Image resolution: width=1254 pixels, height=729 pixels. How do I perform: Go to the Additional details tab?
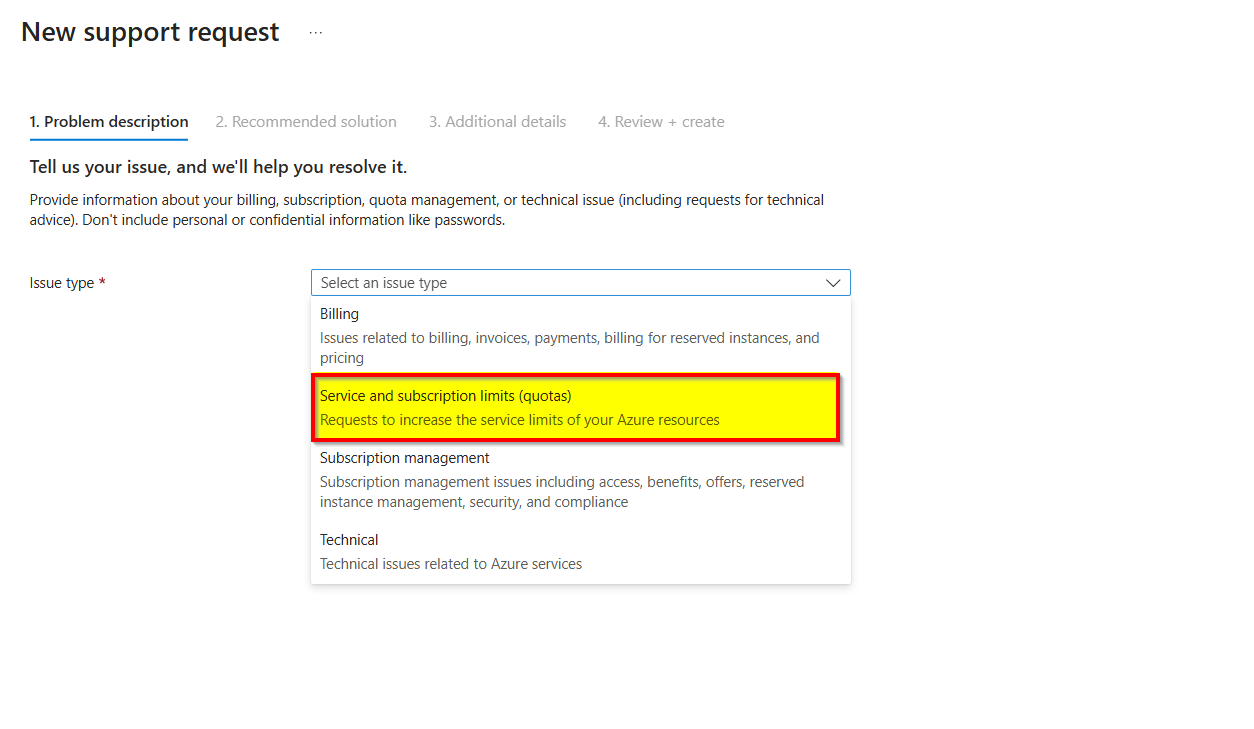(498, 122)
